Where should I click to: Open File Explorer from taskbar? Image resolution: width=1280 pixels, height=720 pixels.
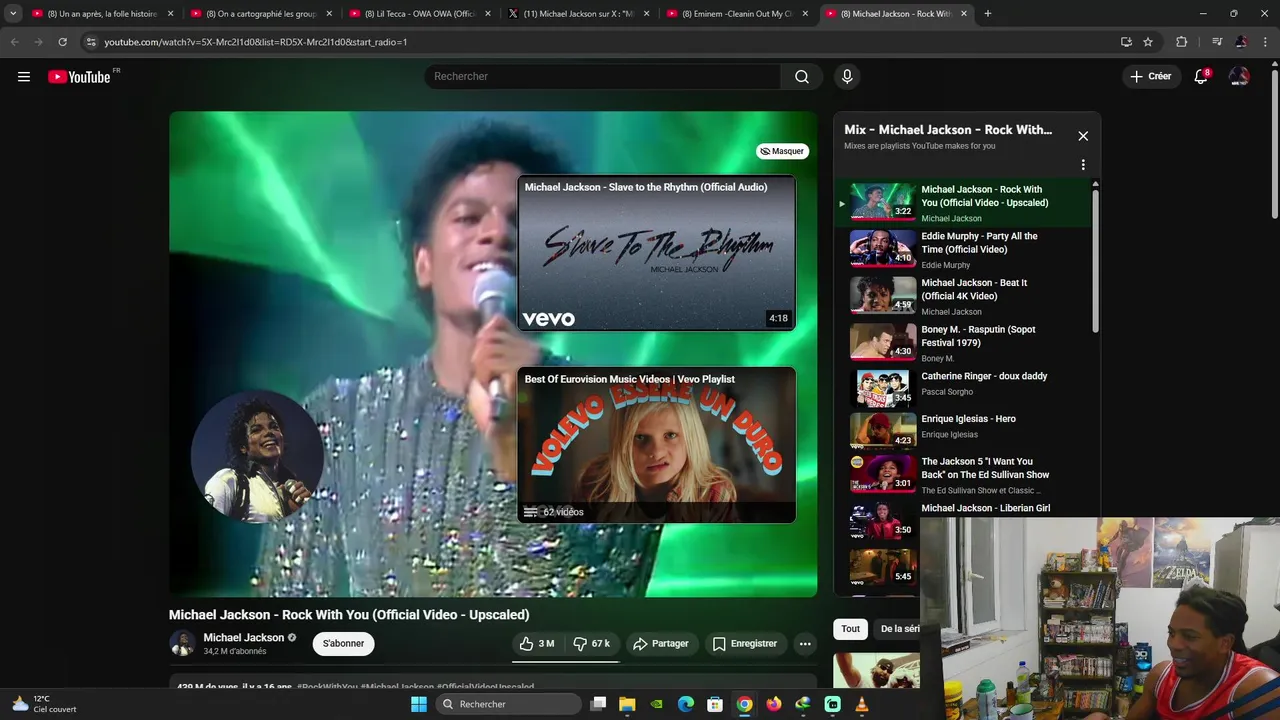pos(627,704)
